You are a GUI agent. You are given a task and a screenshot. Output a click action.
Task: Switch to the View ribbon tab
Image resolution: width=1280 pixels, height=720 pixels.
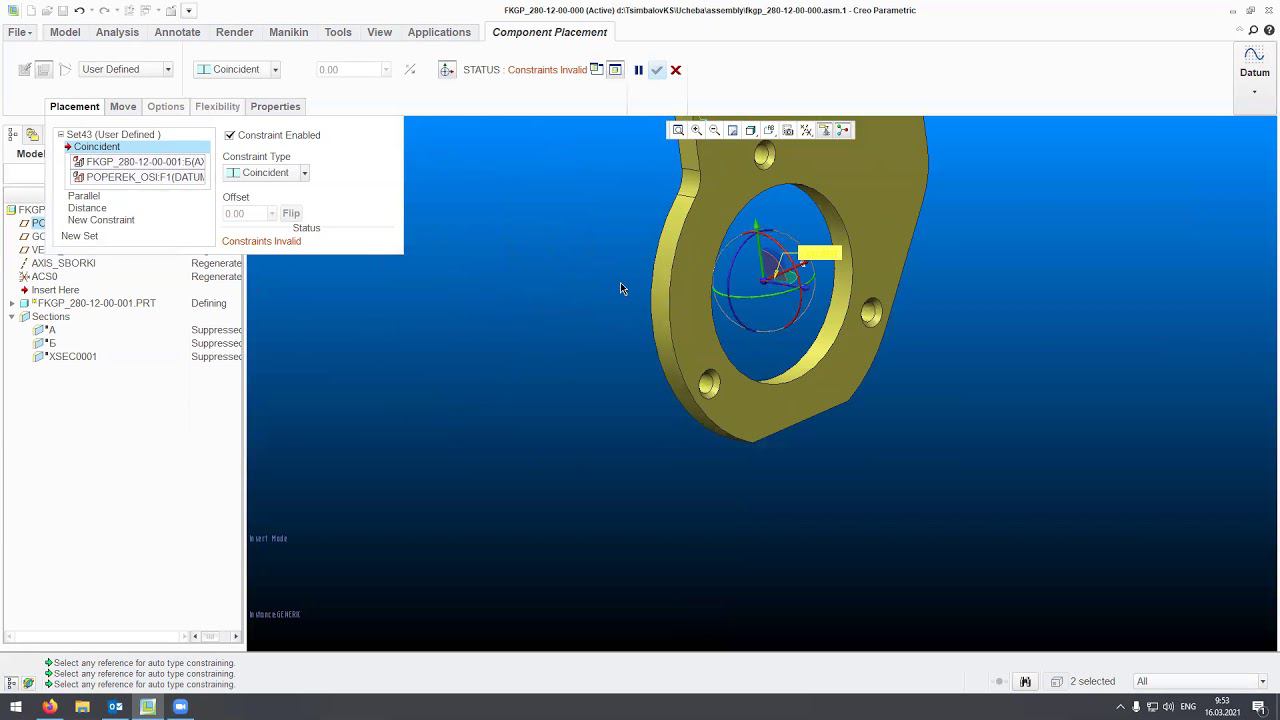pos(379,32)
